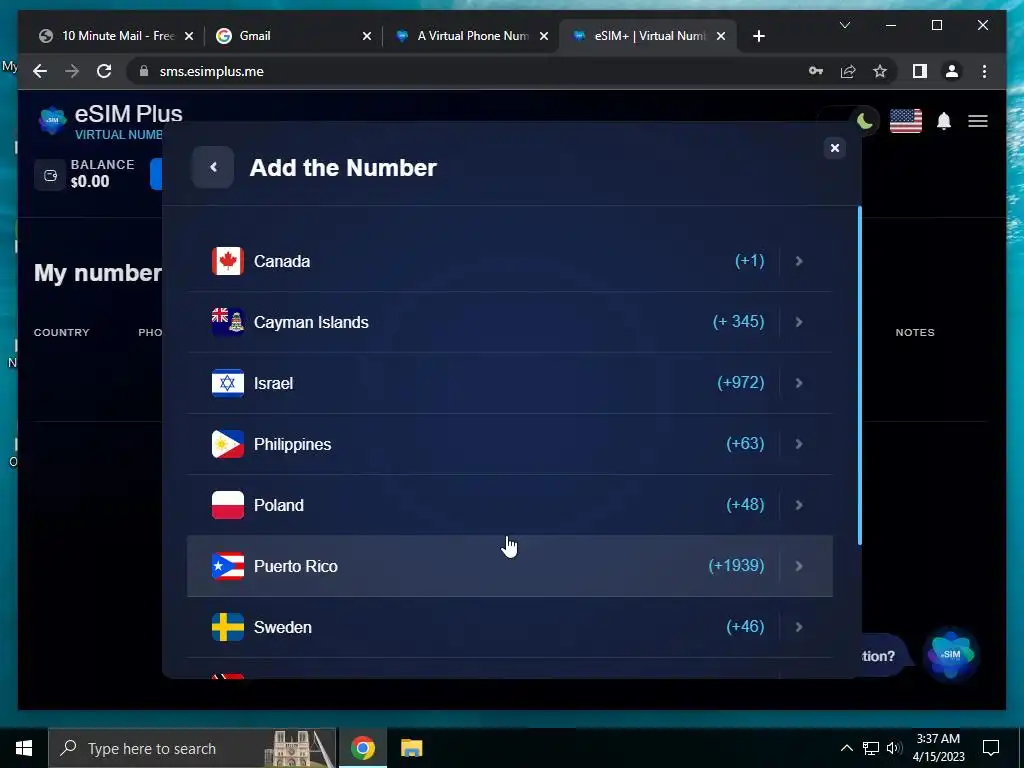Viewport: 1024px width, 768px height.
Task: Switch to Gmail tab
Action: pyautogui.click(x=293, y=36)
